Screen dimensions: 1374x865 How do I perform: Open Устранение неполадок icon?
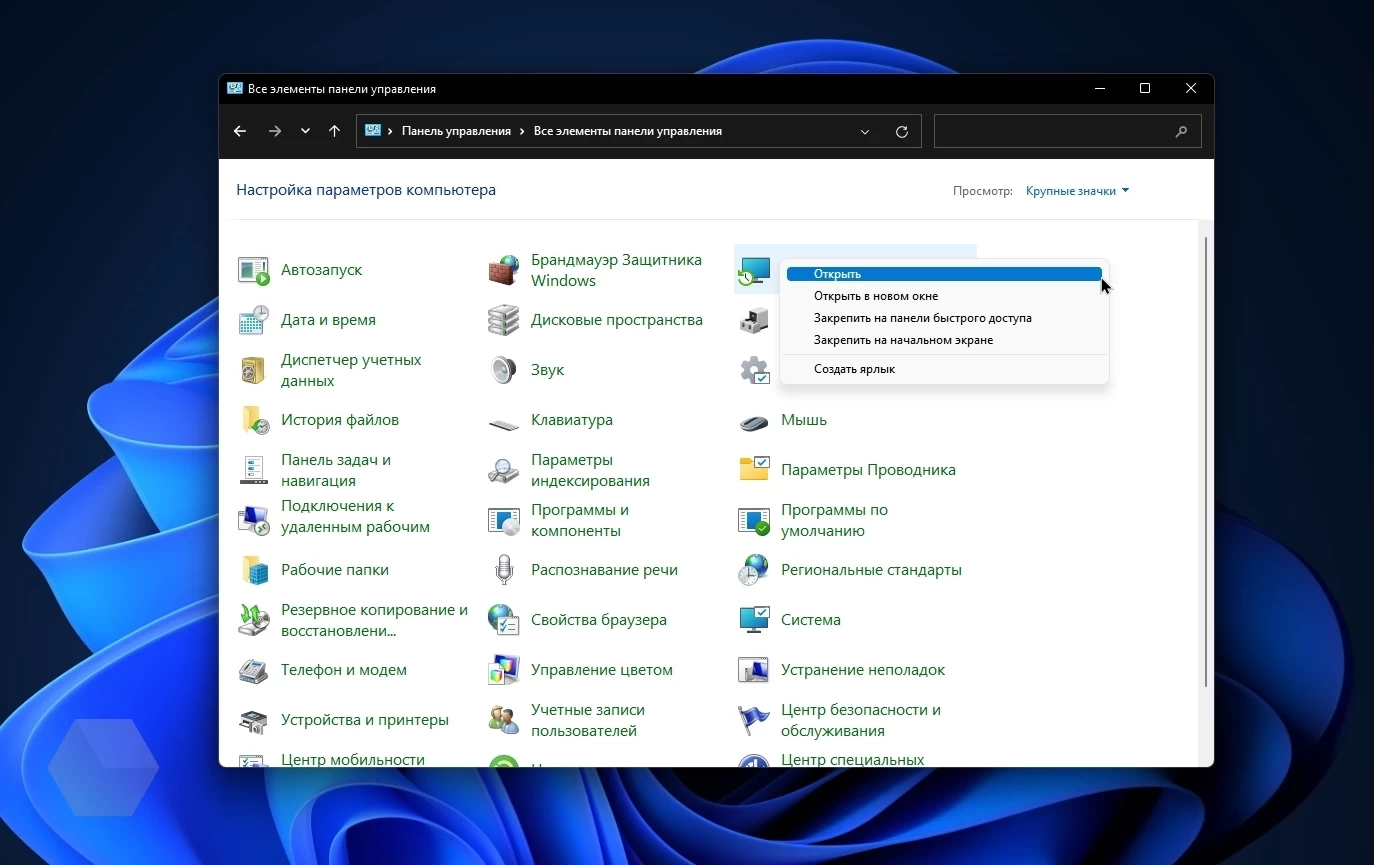click(754, 669)
